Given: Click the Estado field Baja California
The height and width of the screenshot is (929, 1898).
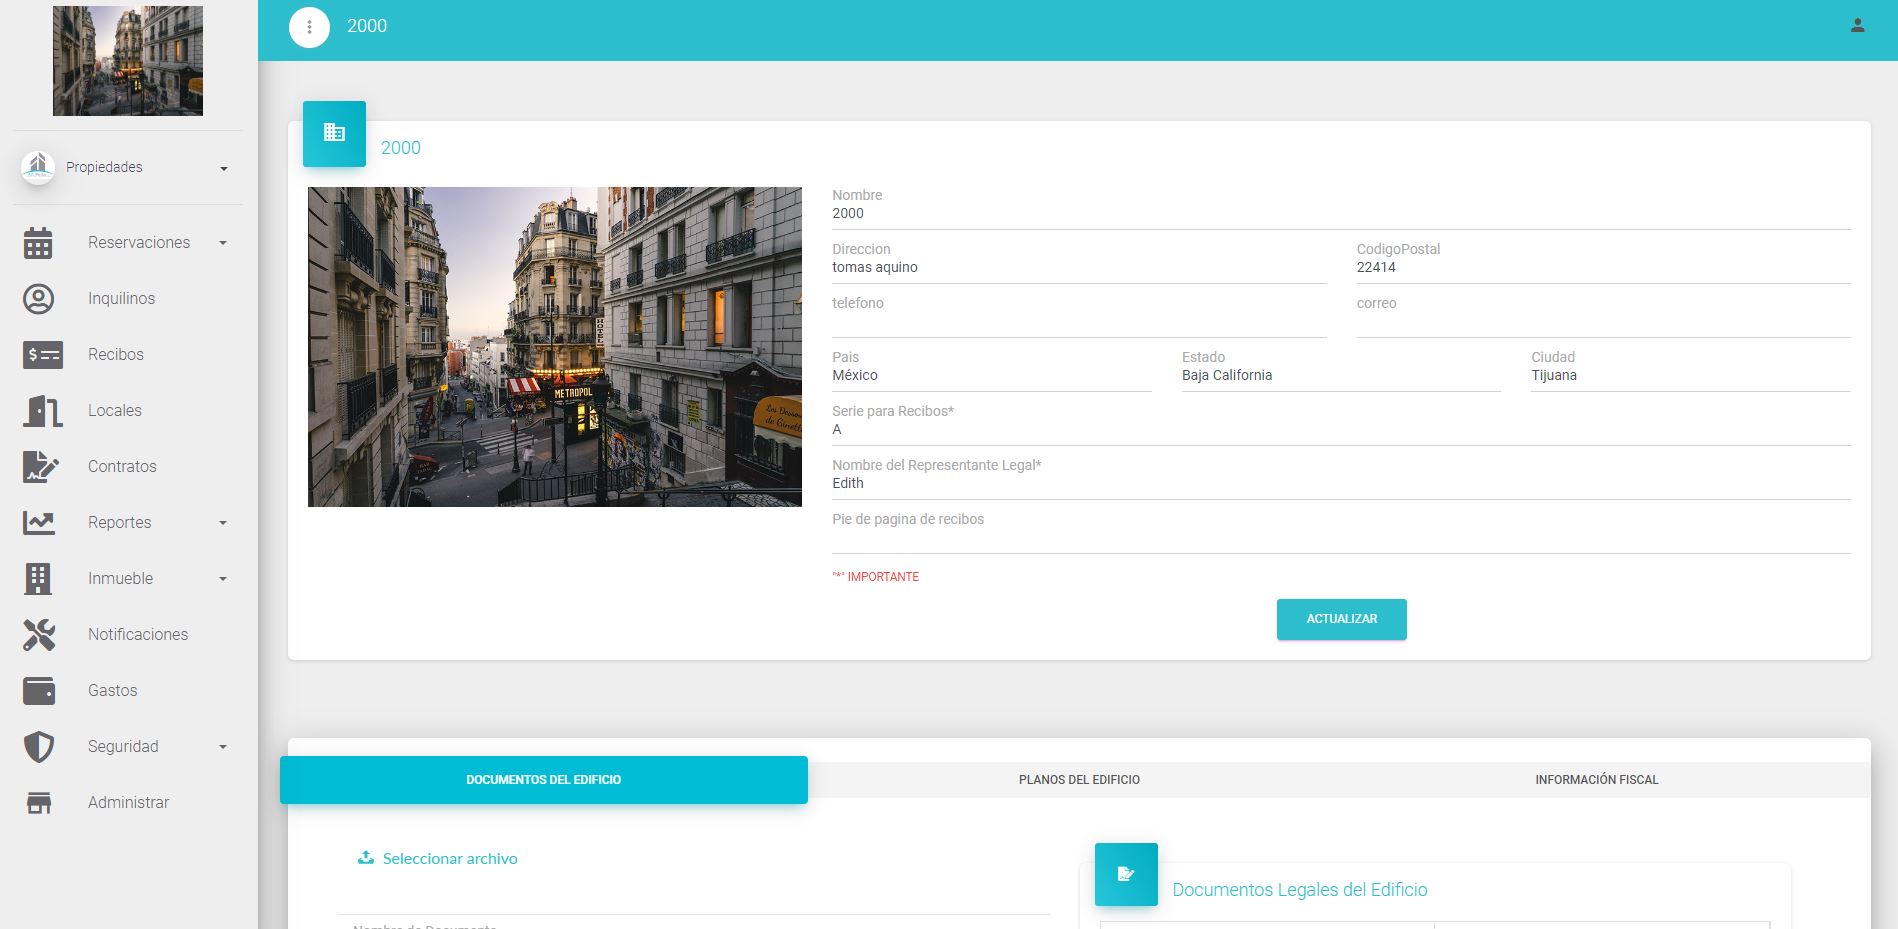Looking at the screenshot, I should click(1341, 375).
